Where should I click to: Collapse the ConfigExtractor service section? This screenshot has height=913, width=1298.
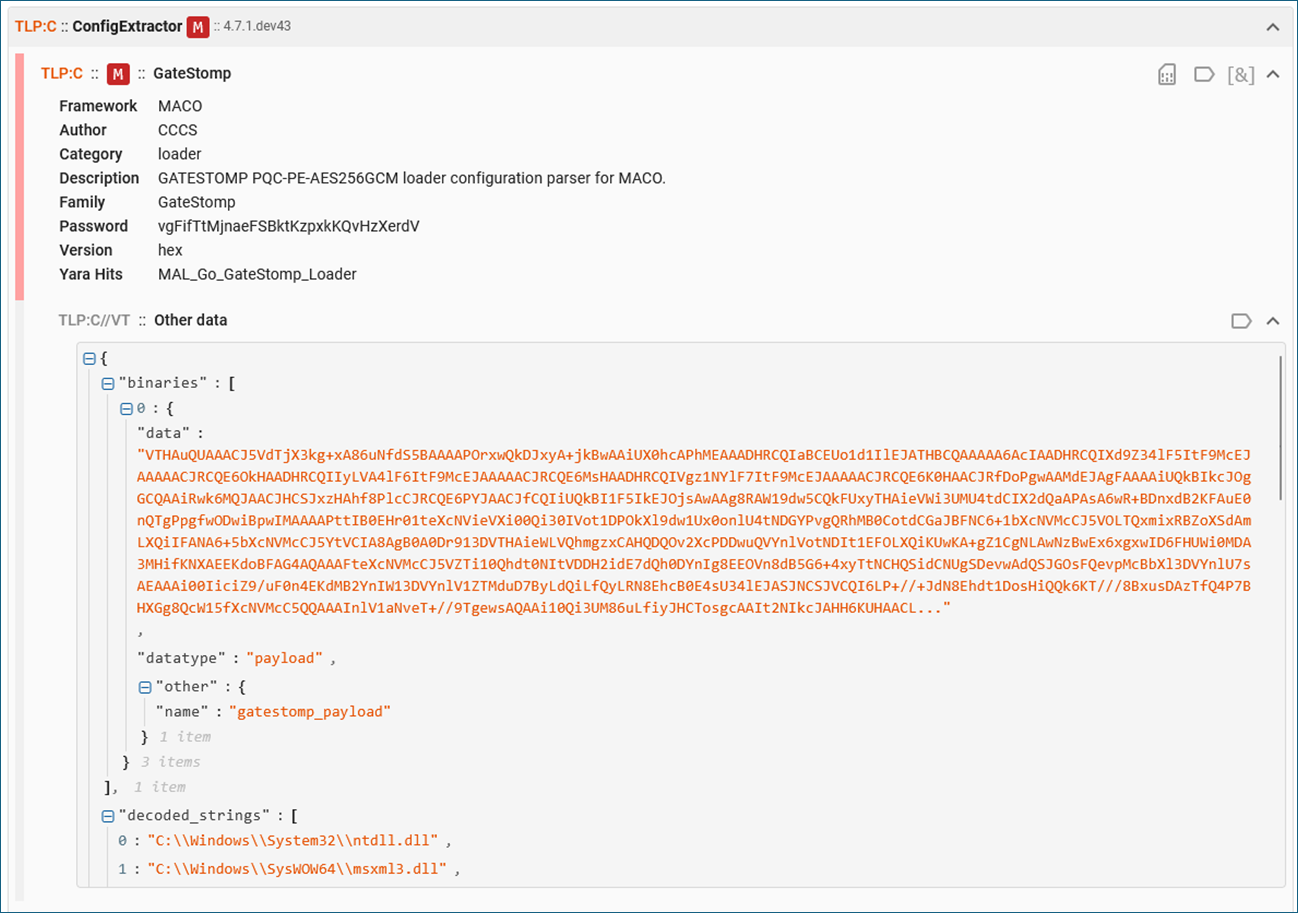(1273, 27)
